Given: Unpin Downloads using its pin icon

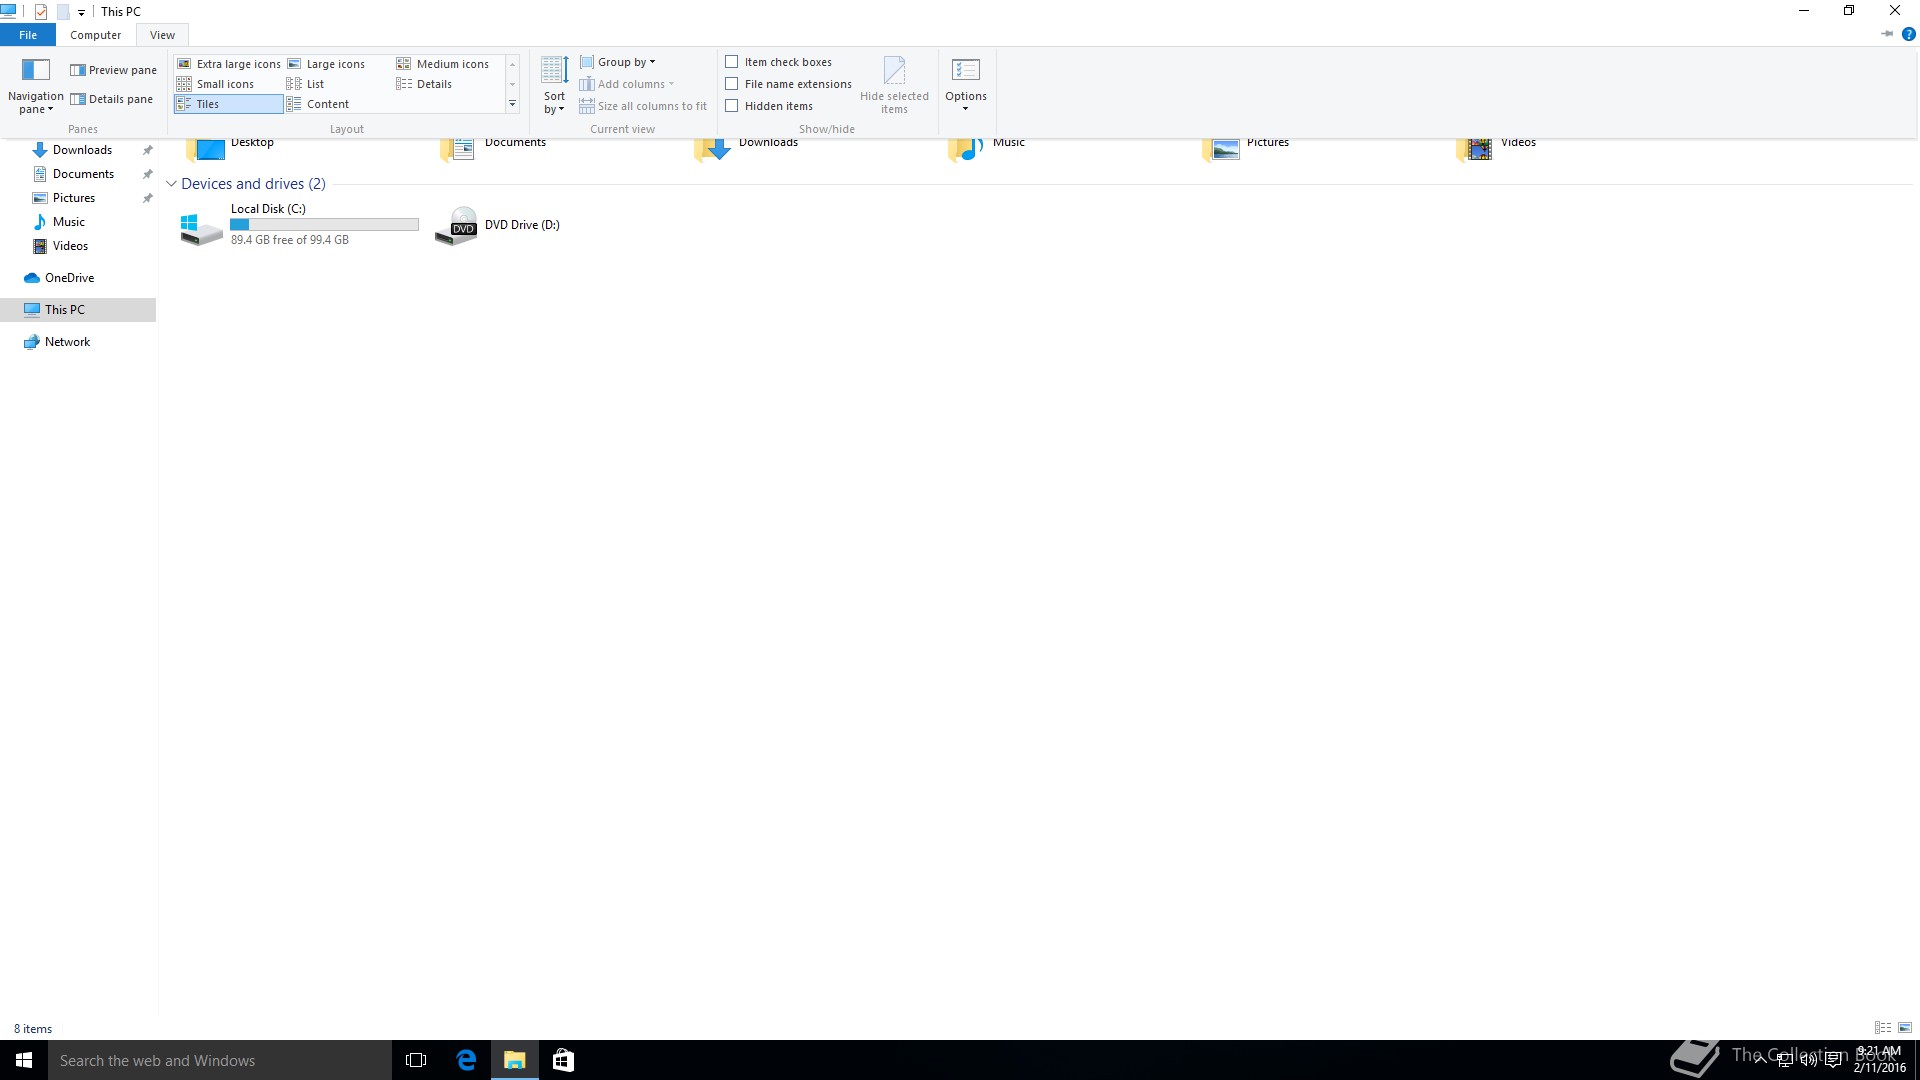Looking at the screenshot, I should (x=147, y=150).
